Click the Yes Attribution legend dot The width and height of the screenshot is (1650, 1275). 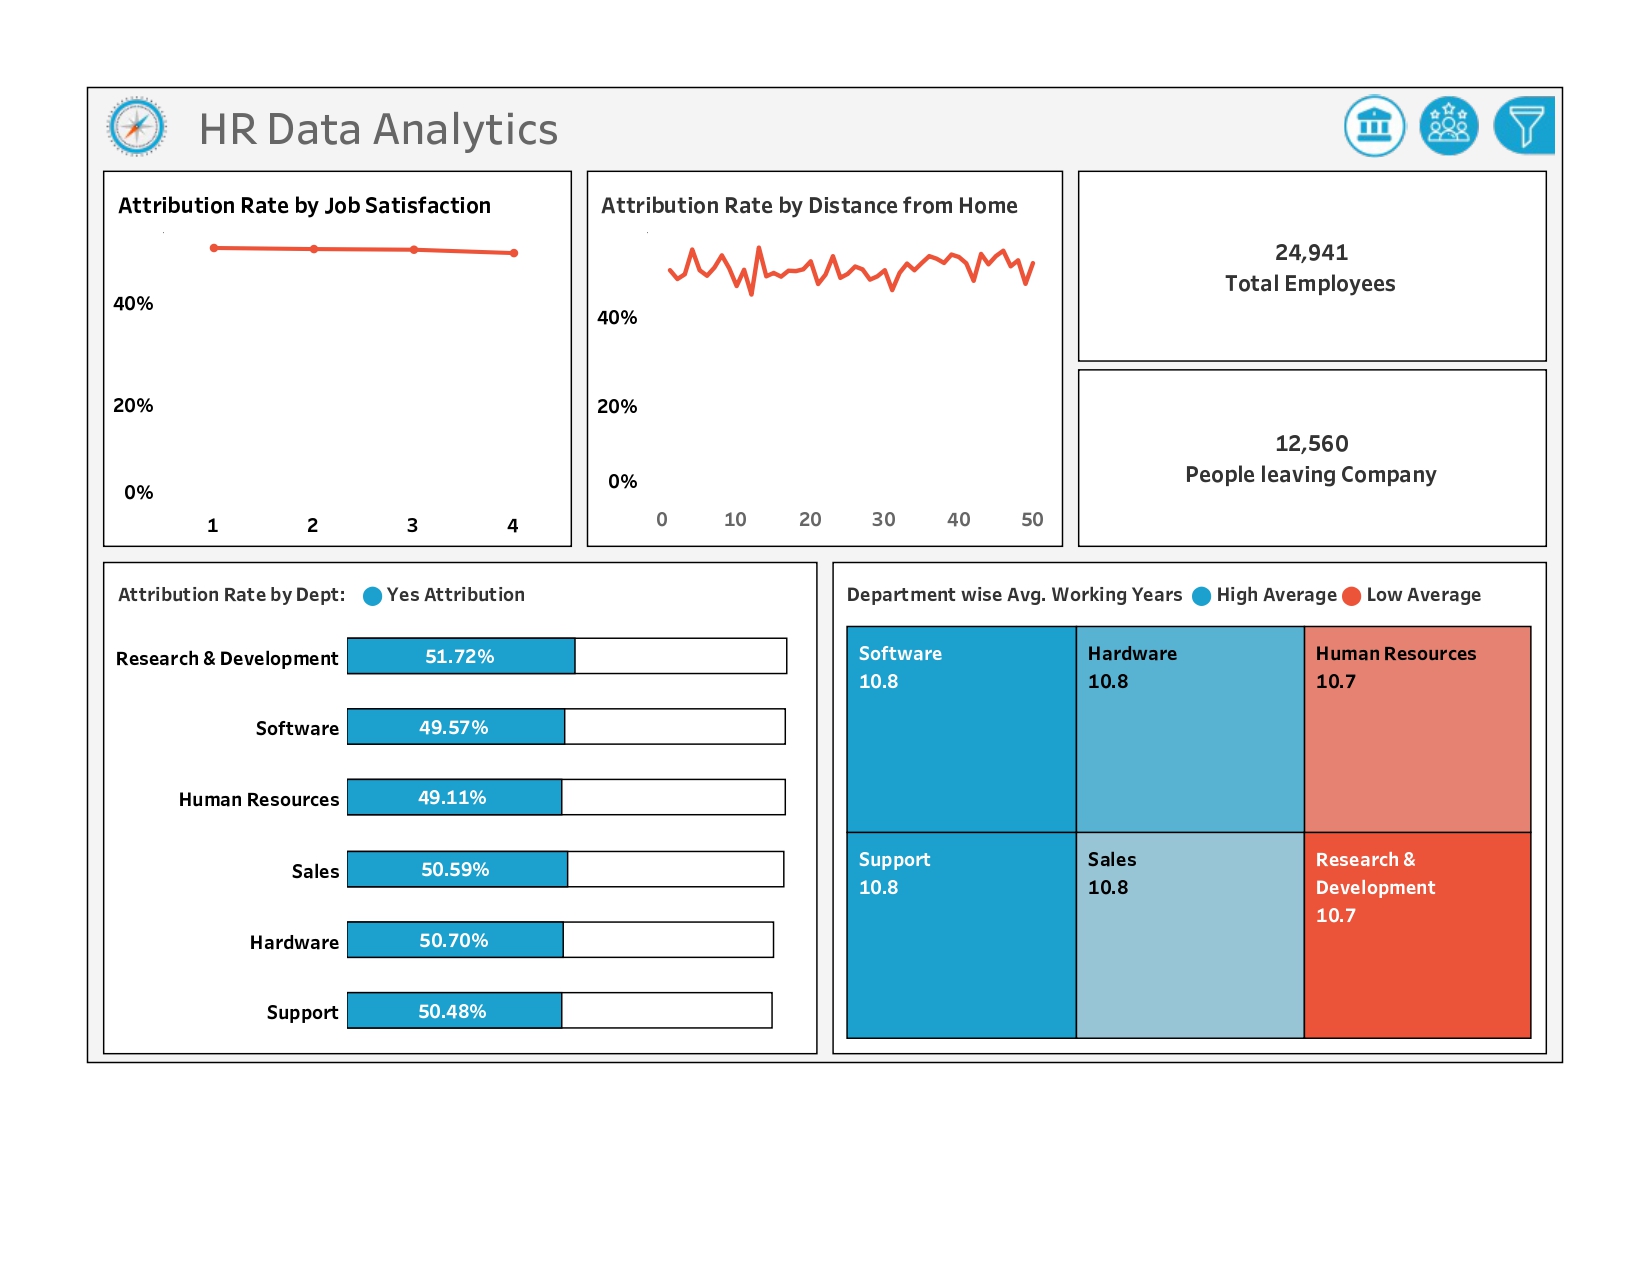tap(372, 596)
